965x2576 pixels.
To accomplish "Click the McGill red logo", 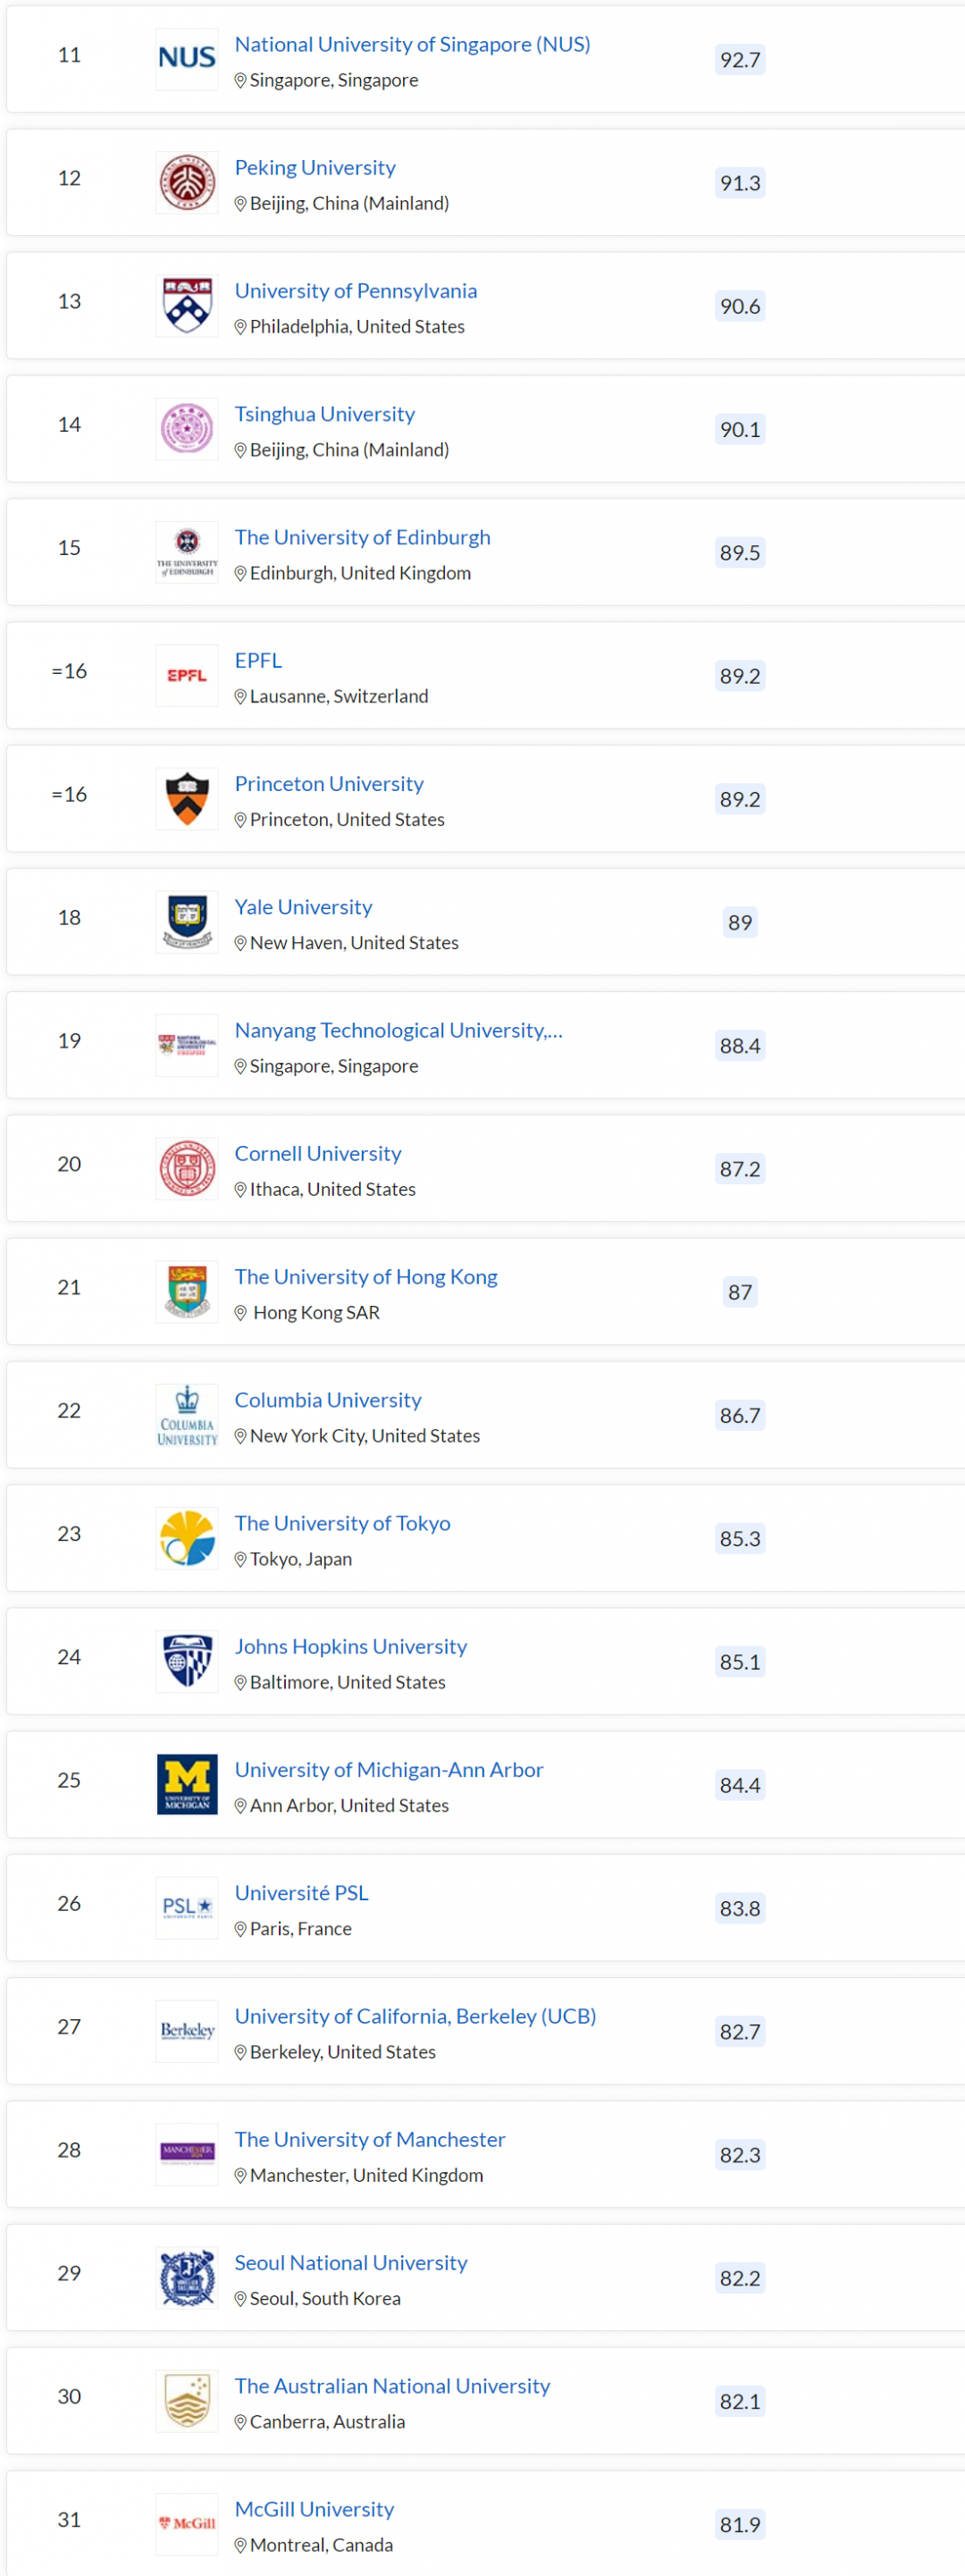I will (x=187, y=2524).
